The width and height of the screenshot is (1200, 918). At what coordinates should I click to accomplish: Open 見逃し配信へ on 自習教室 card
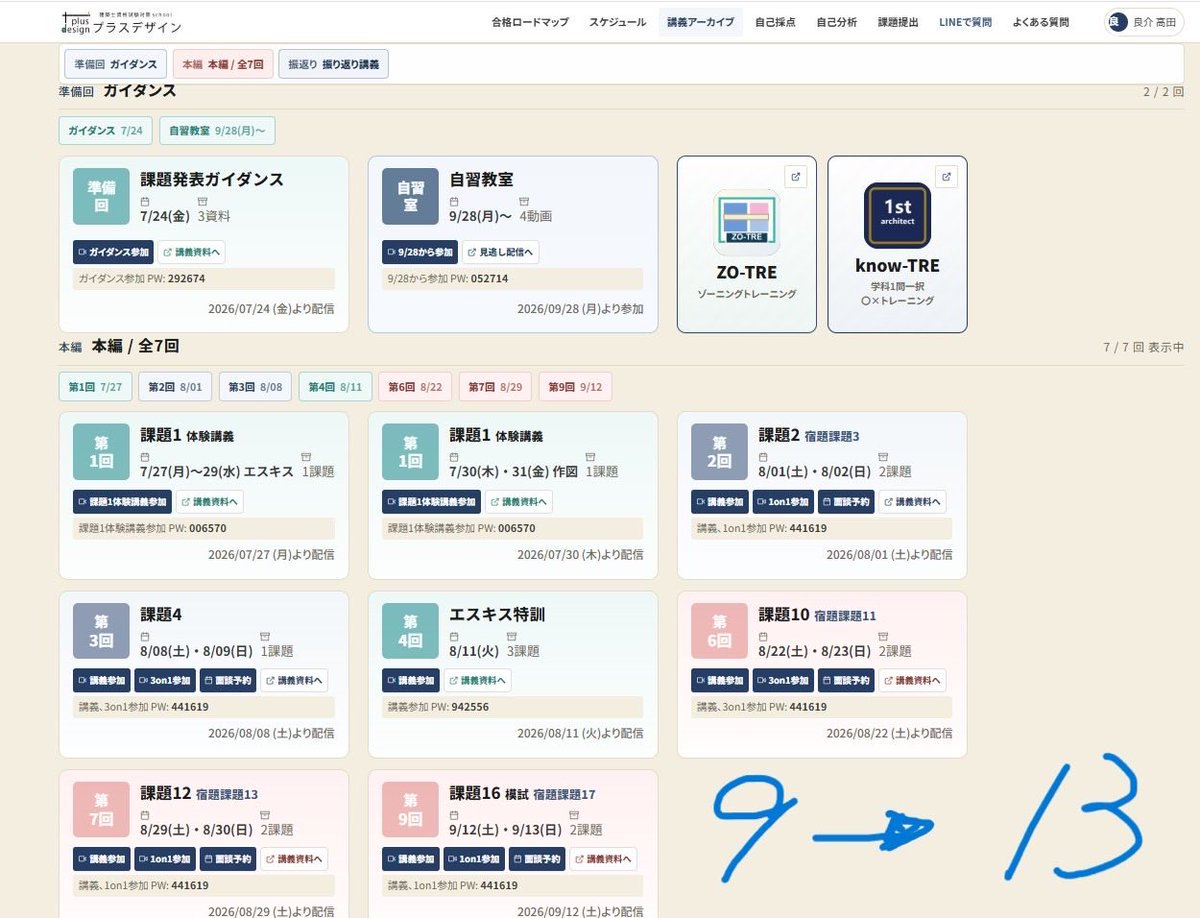coord(501,252)
